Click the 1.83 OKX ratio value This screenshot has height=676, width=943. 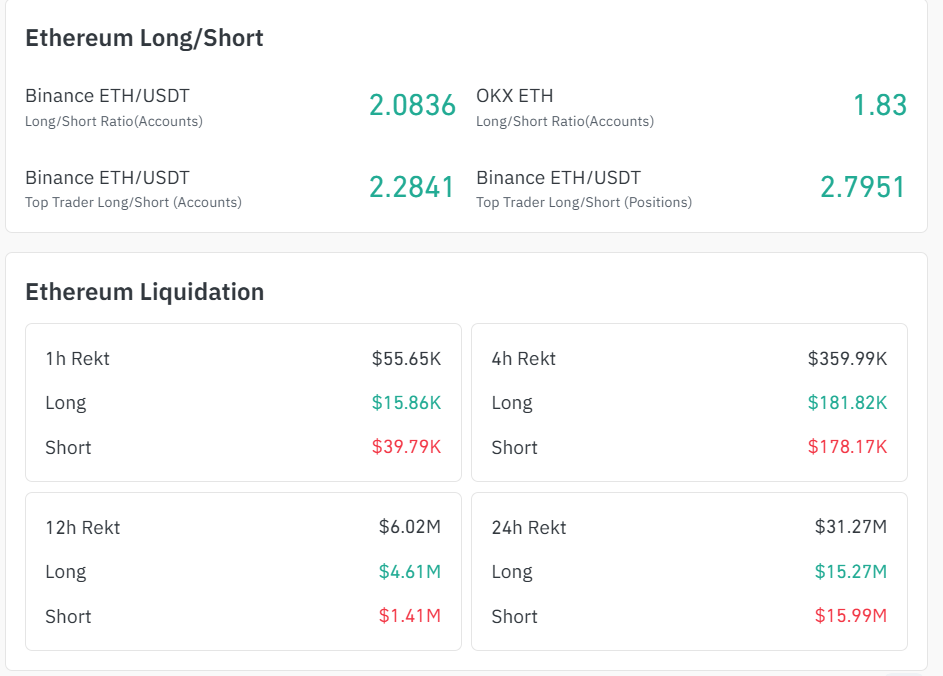pyautogui.click(x=880, y=105)
